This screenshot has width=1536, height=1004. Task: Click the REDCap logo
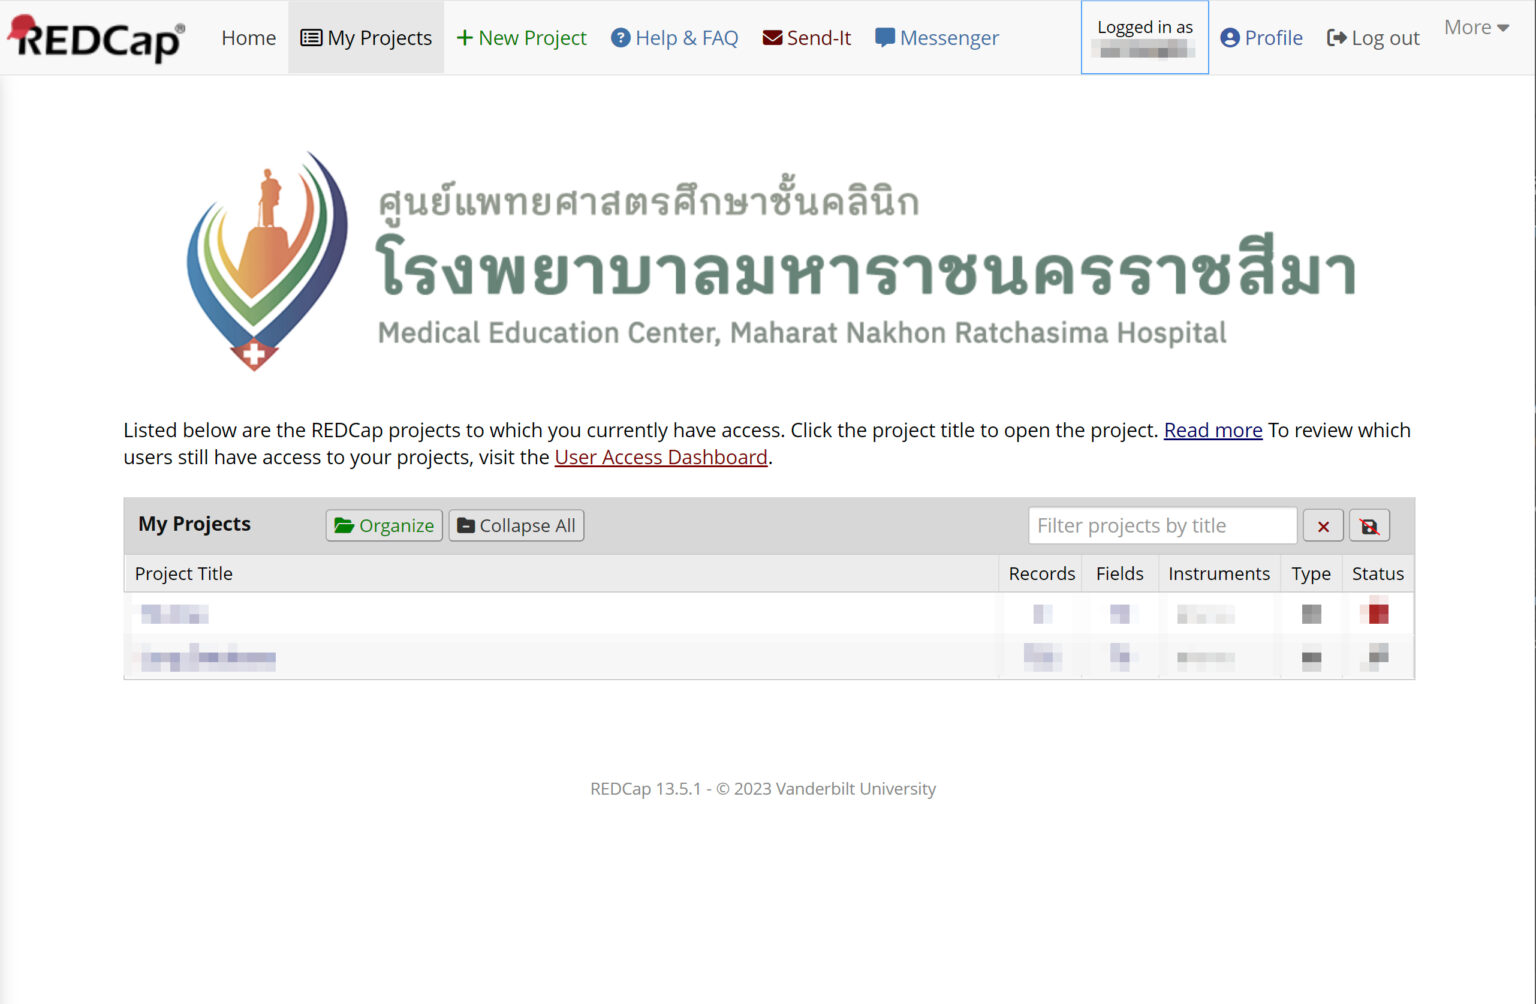[x=95, y=38]
